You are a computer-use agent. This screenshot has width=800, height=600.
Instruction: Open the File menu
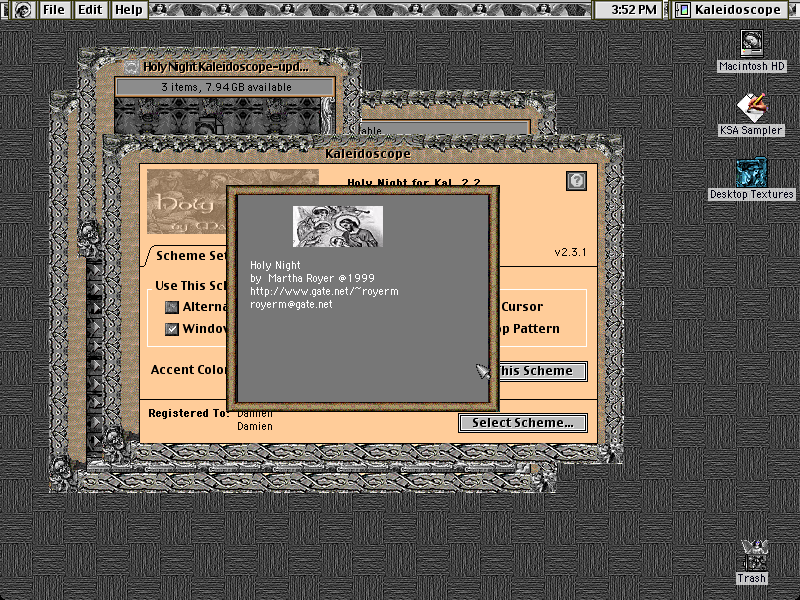pyautogui.click(x=54, y=10)
